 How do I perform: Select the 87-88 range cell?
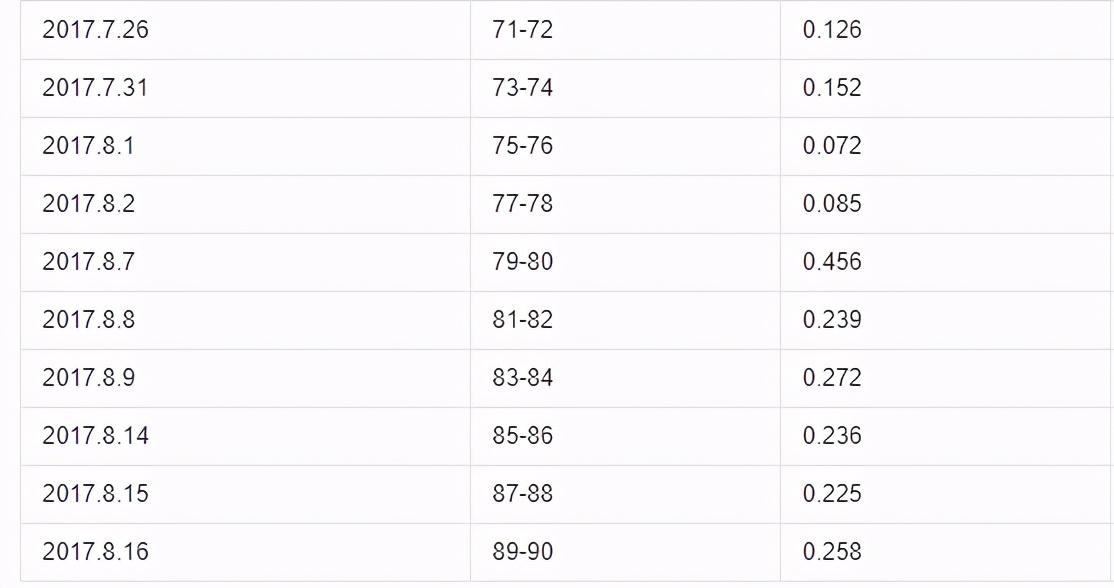coord(522,494)
